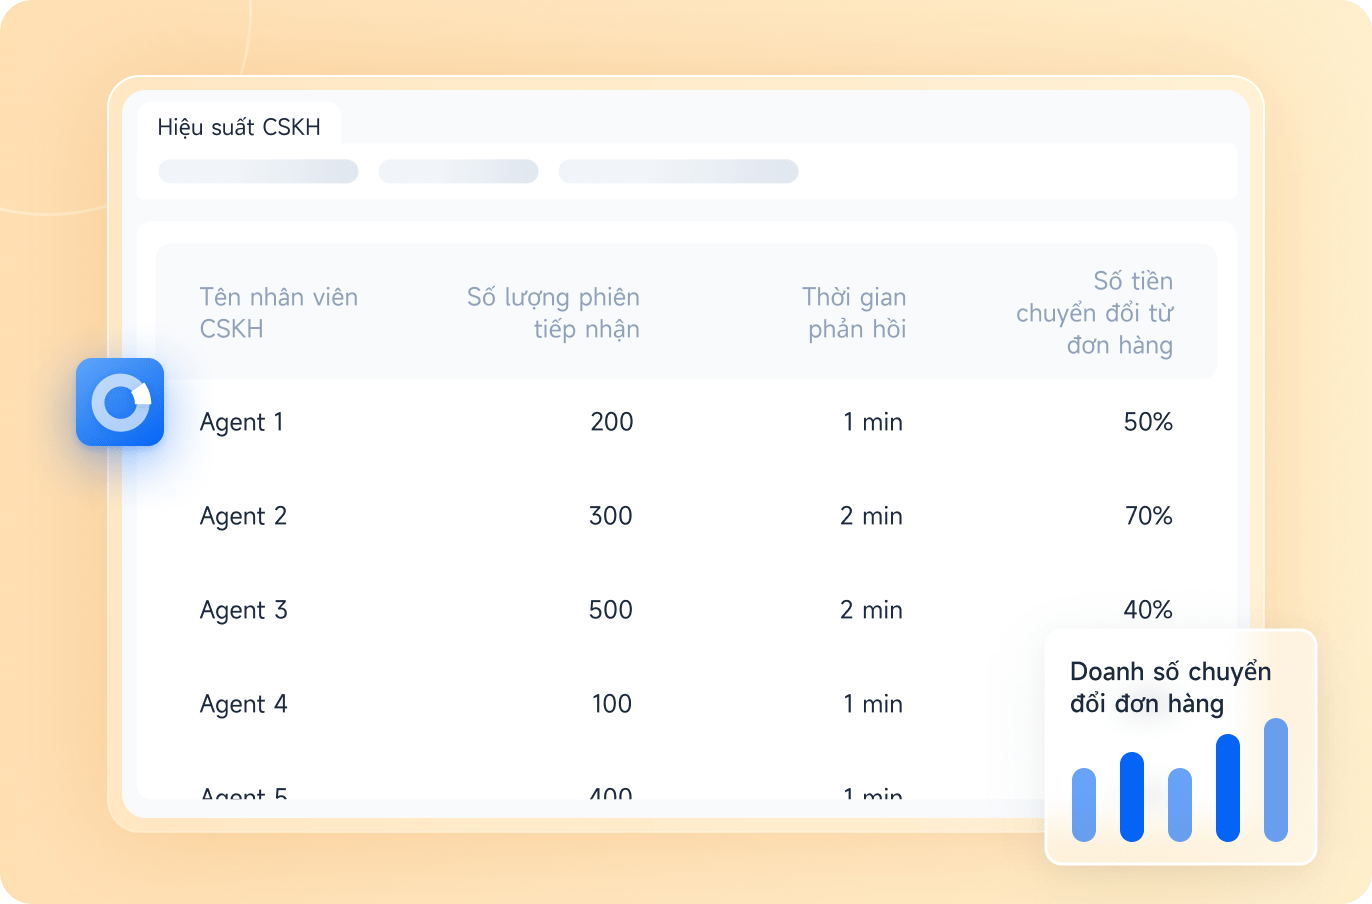Click the blue donut chart icon
Screen dimensions: 1372x904
coord(120,402)
